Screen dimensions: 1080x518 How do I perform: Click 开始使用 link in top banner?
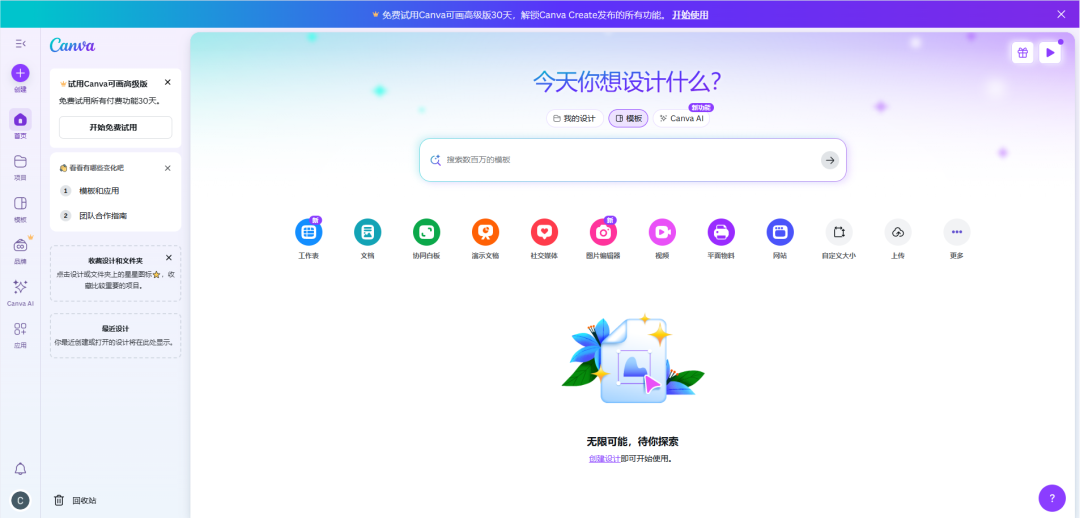pyautogui.click(x=690, y=14)
